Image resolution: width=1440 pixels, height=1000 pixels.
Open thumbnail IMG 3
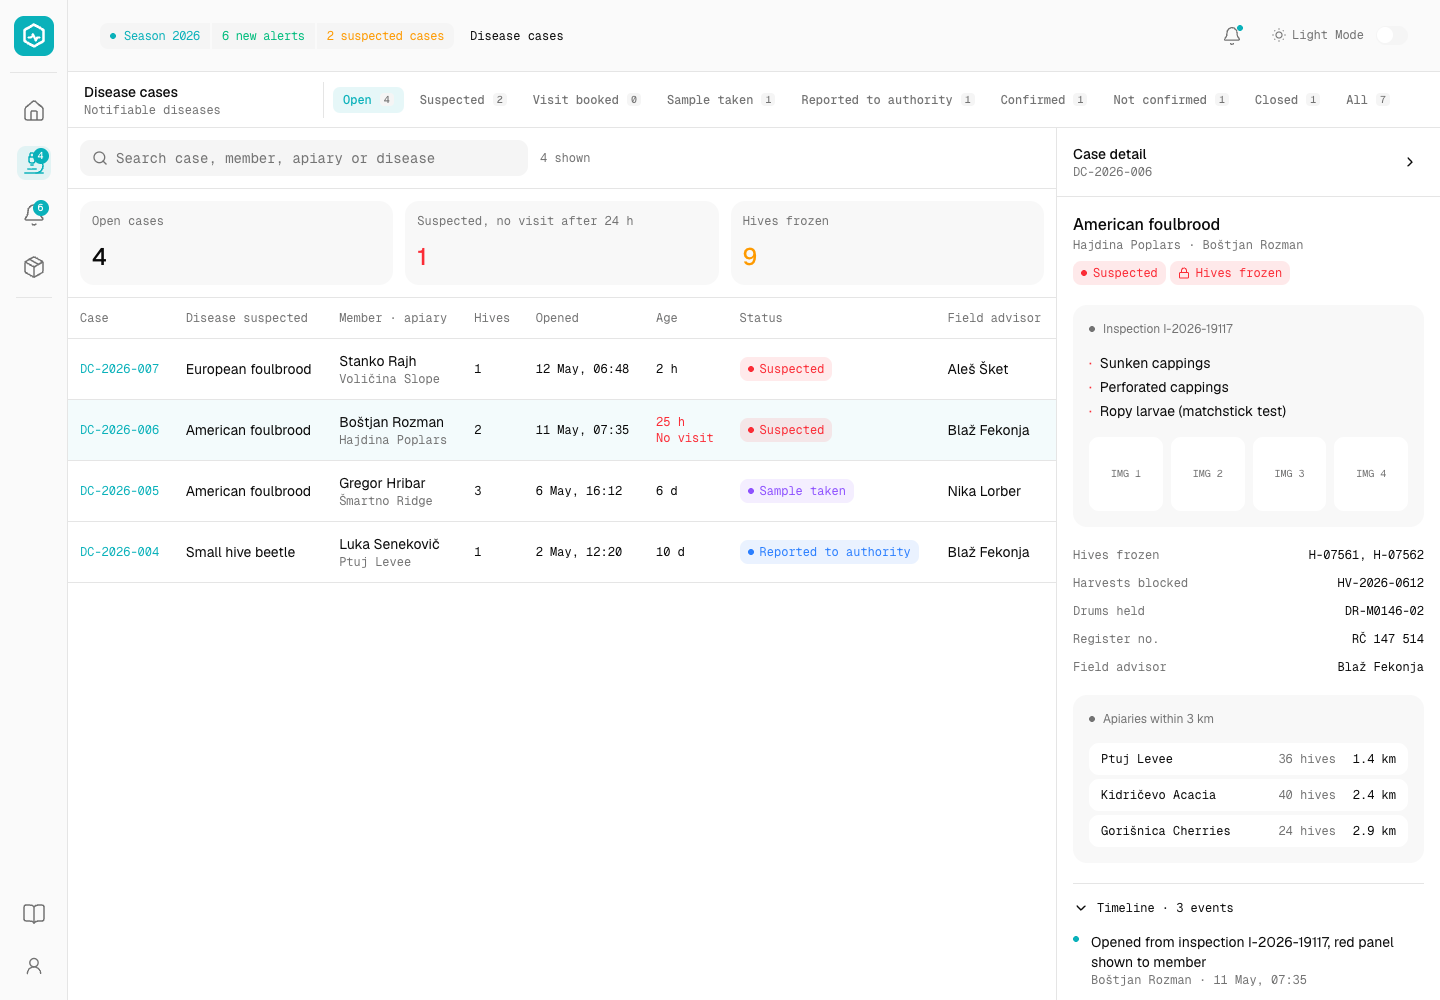1290,474
